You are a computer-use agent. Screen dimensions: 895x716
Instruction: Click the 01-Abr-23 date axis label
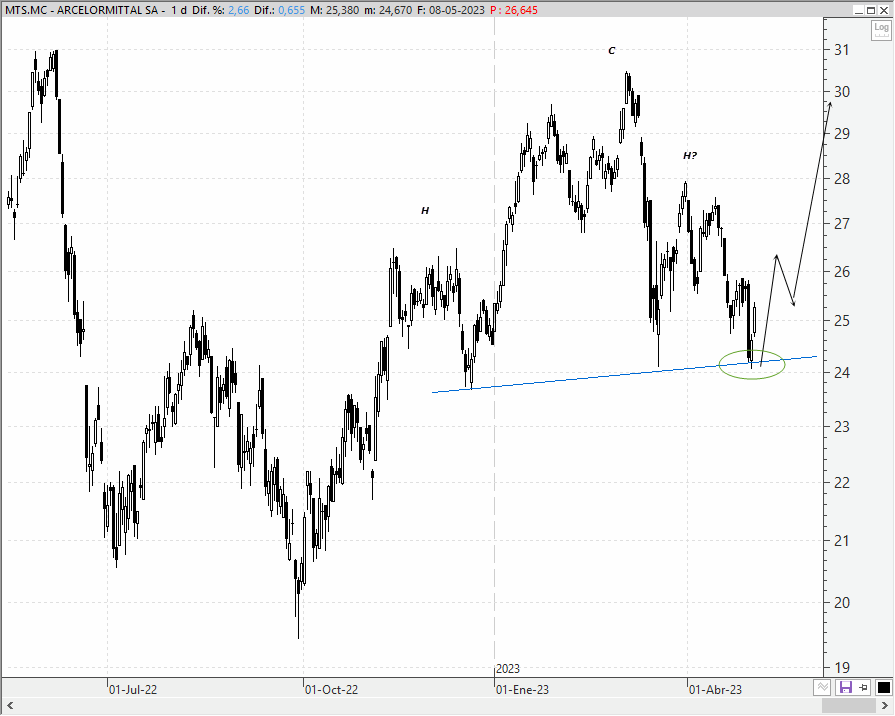(x=715, y=689)
